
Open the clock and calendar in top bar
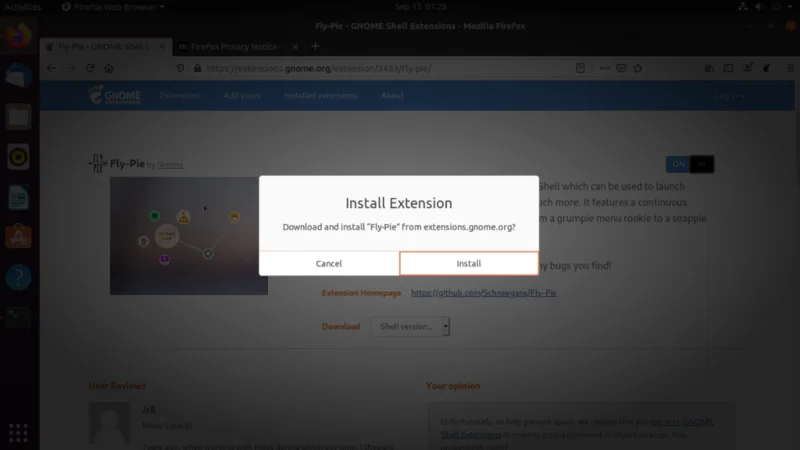coord(421,7)
